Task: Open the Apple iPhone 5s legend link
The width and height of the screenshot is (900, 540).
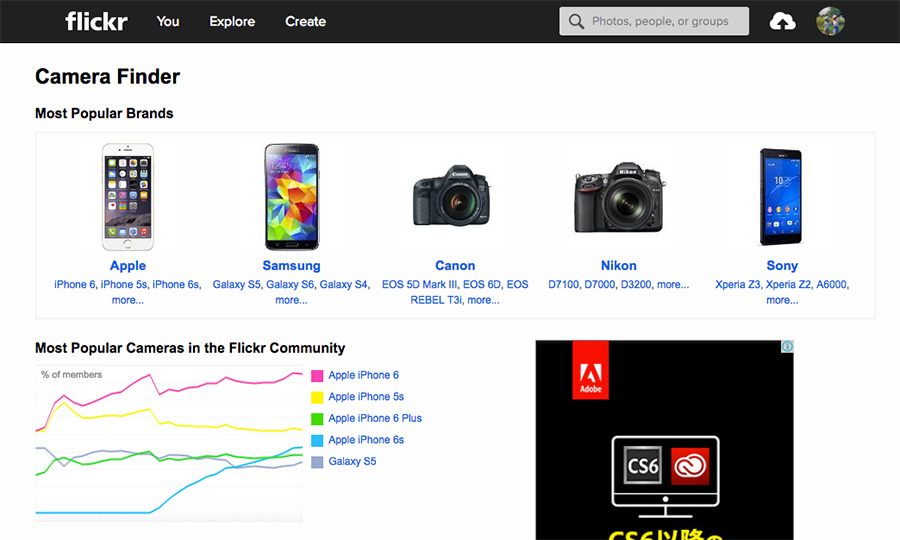Action: coord(366,397)
